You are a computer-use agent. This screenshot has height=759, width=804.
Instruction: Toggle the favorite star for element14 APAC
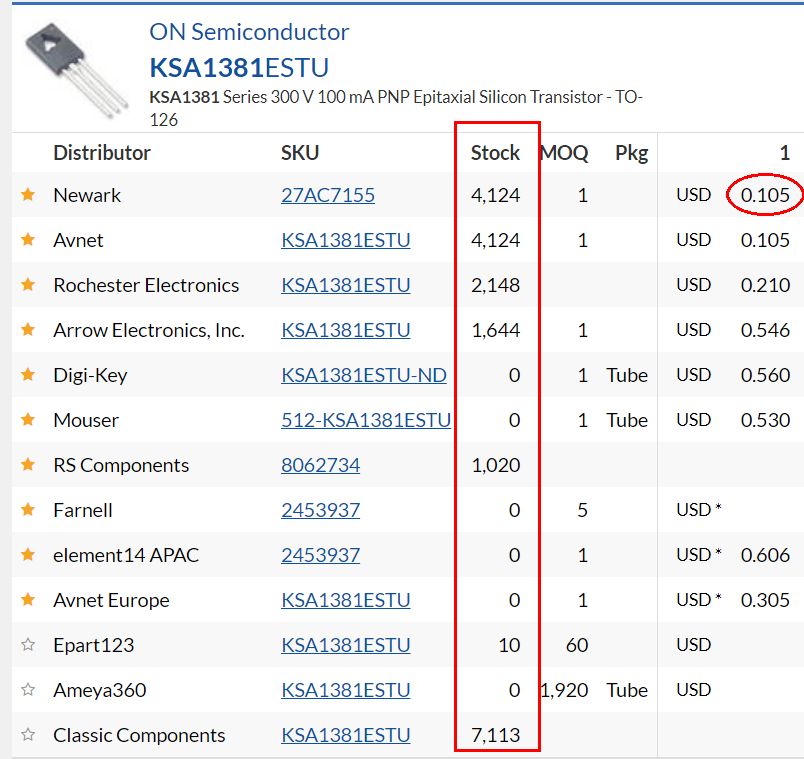(28, 555)
